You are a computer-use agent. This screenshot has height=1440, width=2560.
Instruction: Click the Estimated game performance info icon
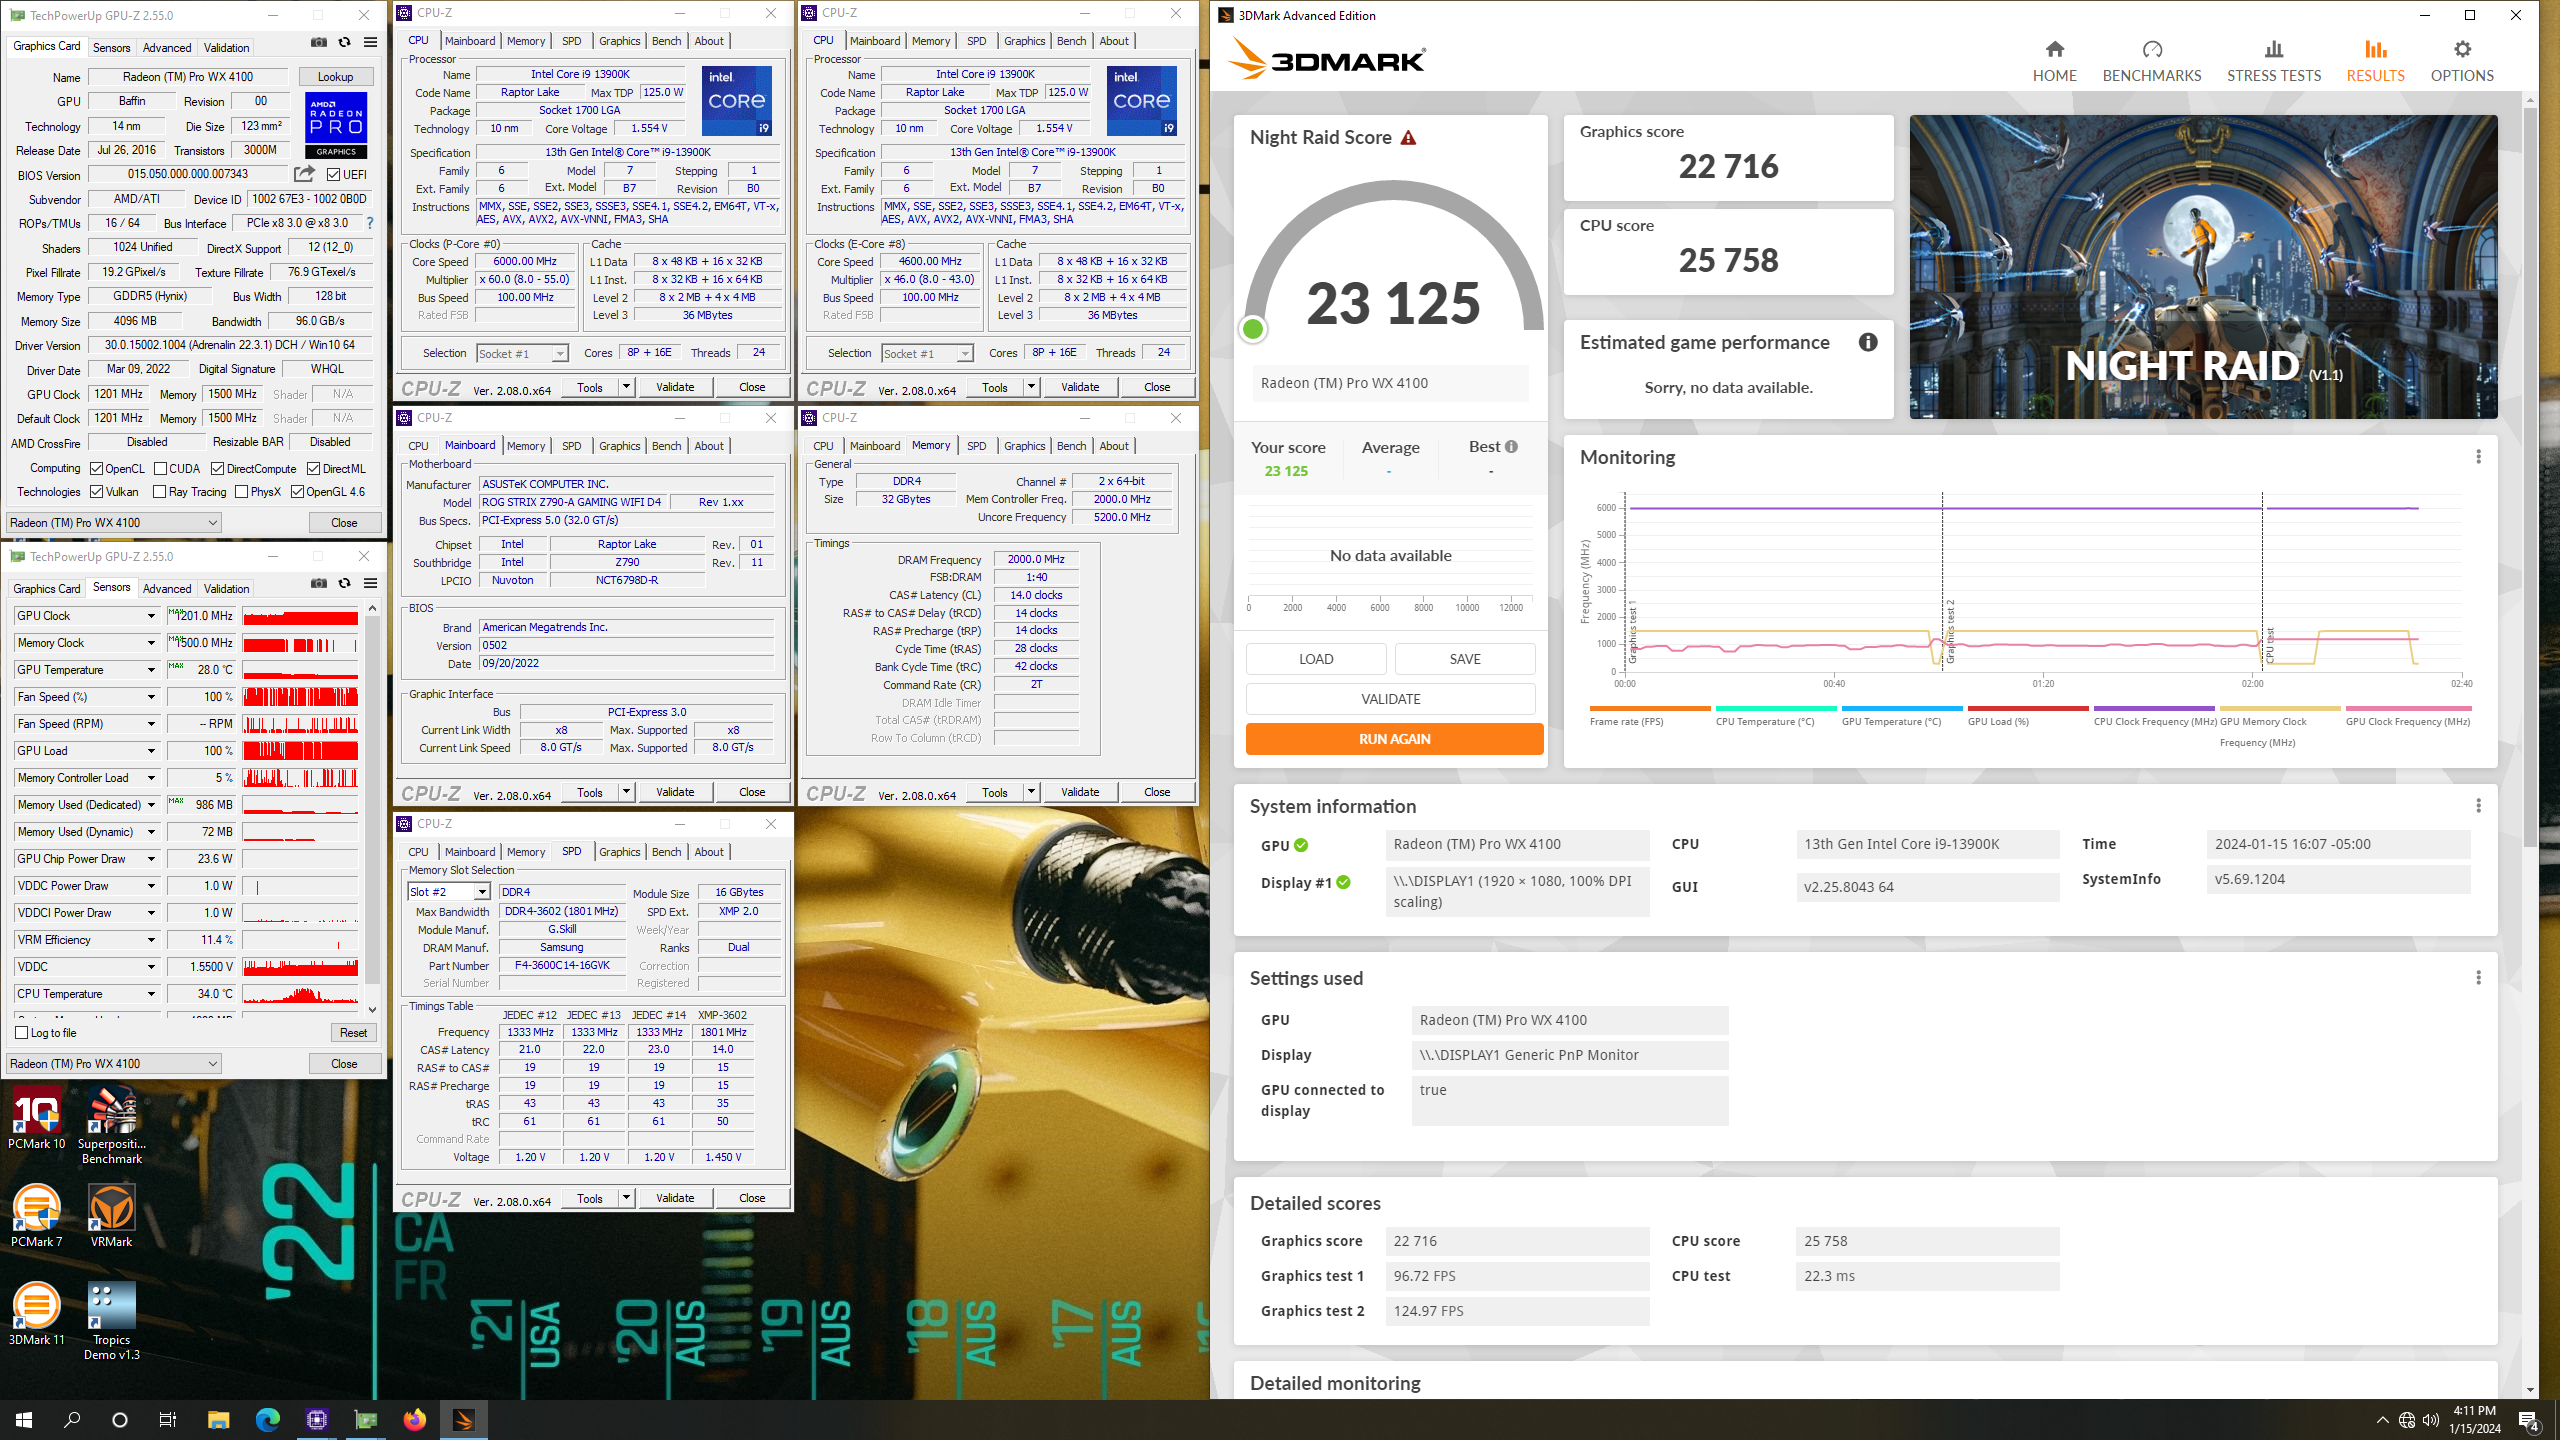[x=1867, y=343]
